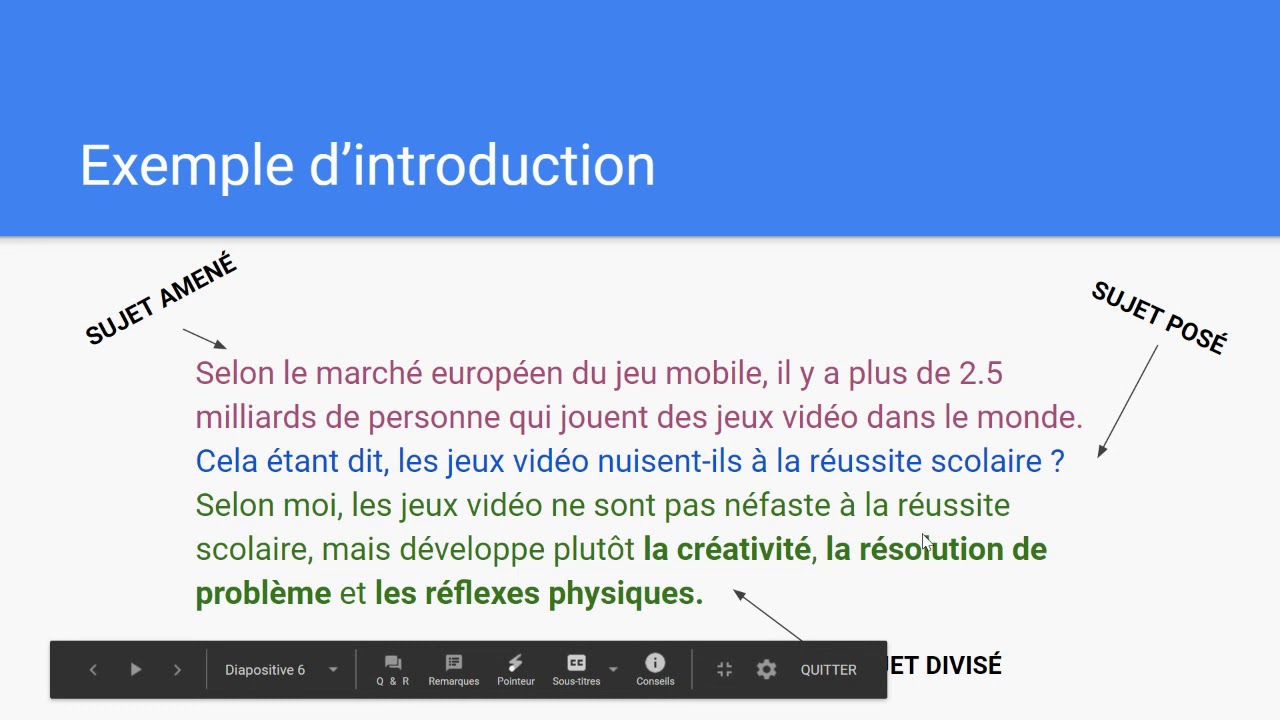Toggle Sous-titres captions
The width and height of the screenshot is (1280, 720).
click(x=576, y=670)
